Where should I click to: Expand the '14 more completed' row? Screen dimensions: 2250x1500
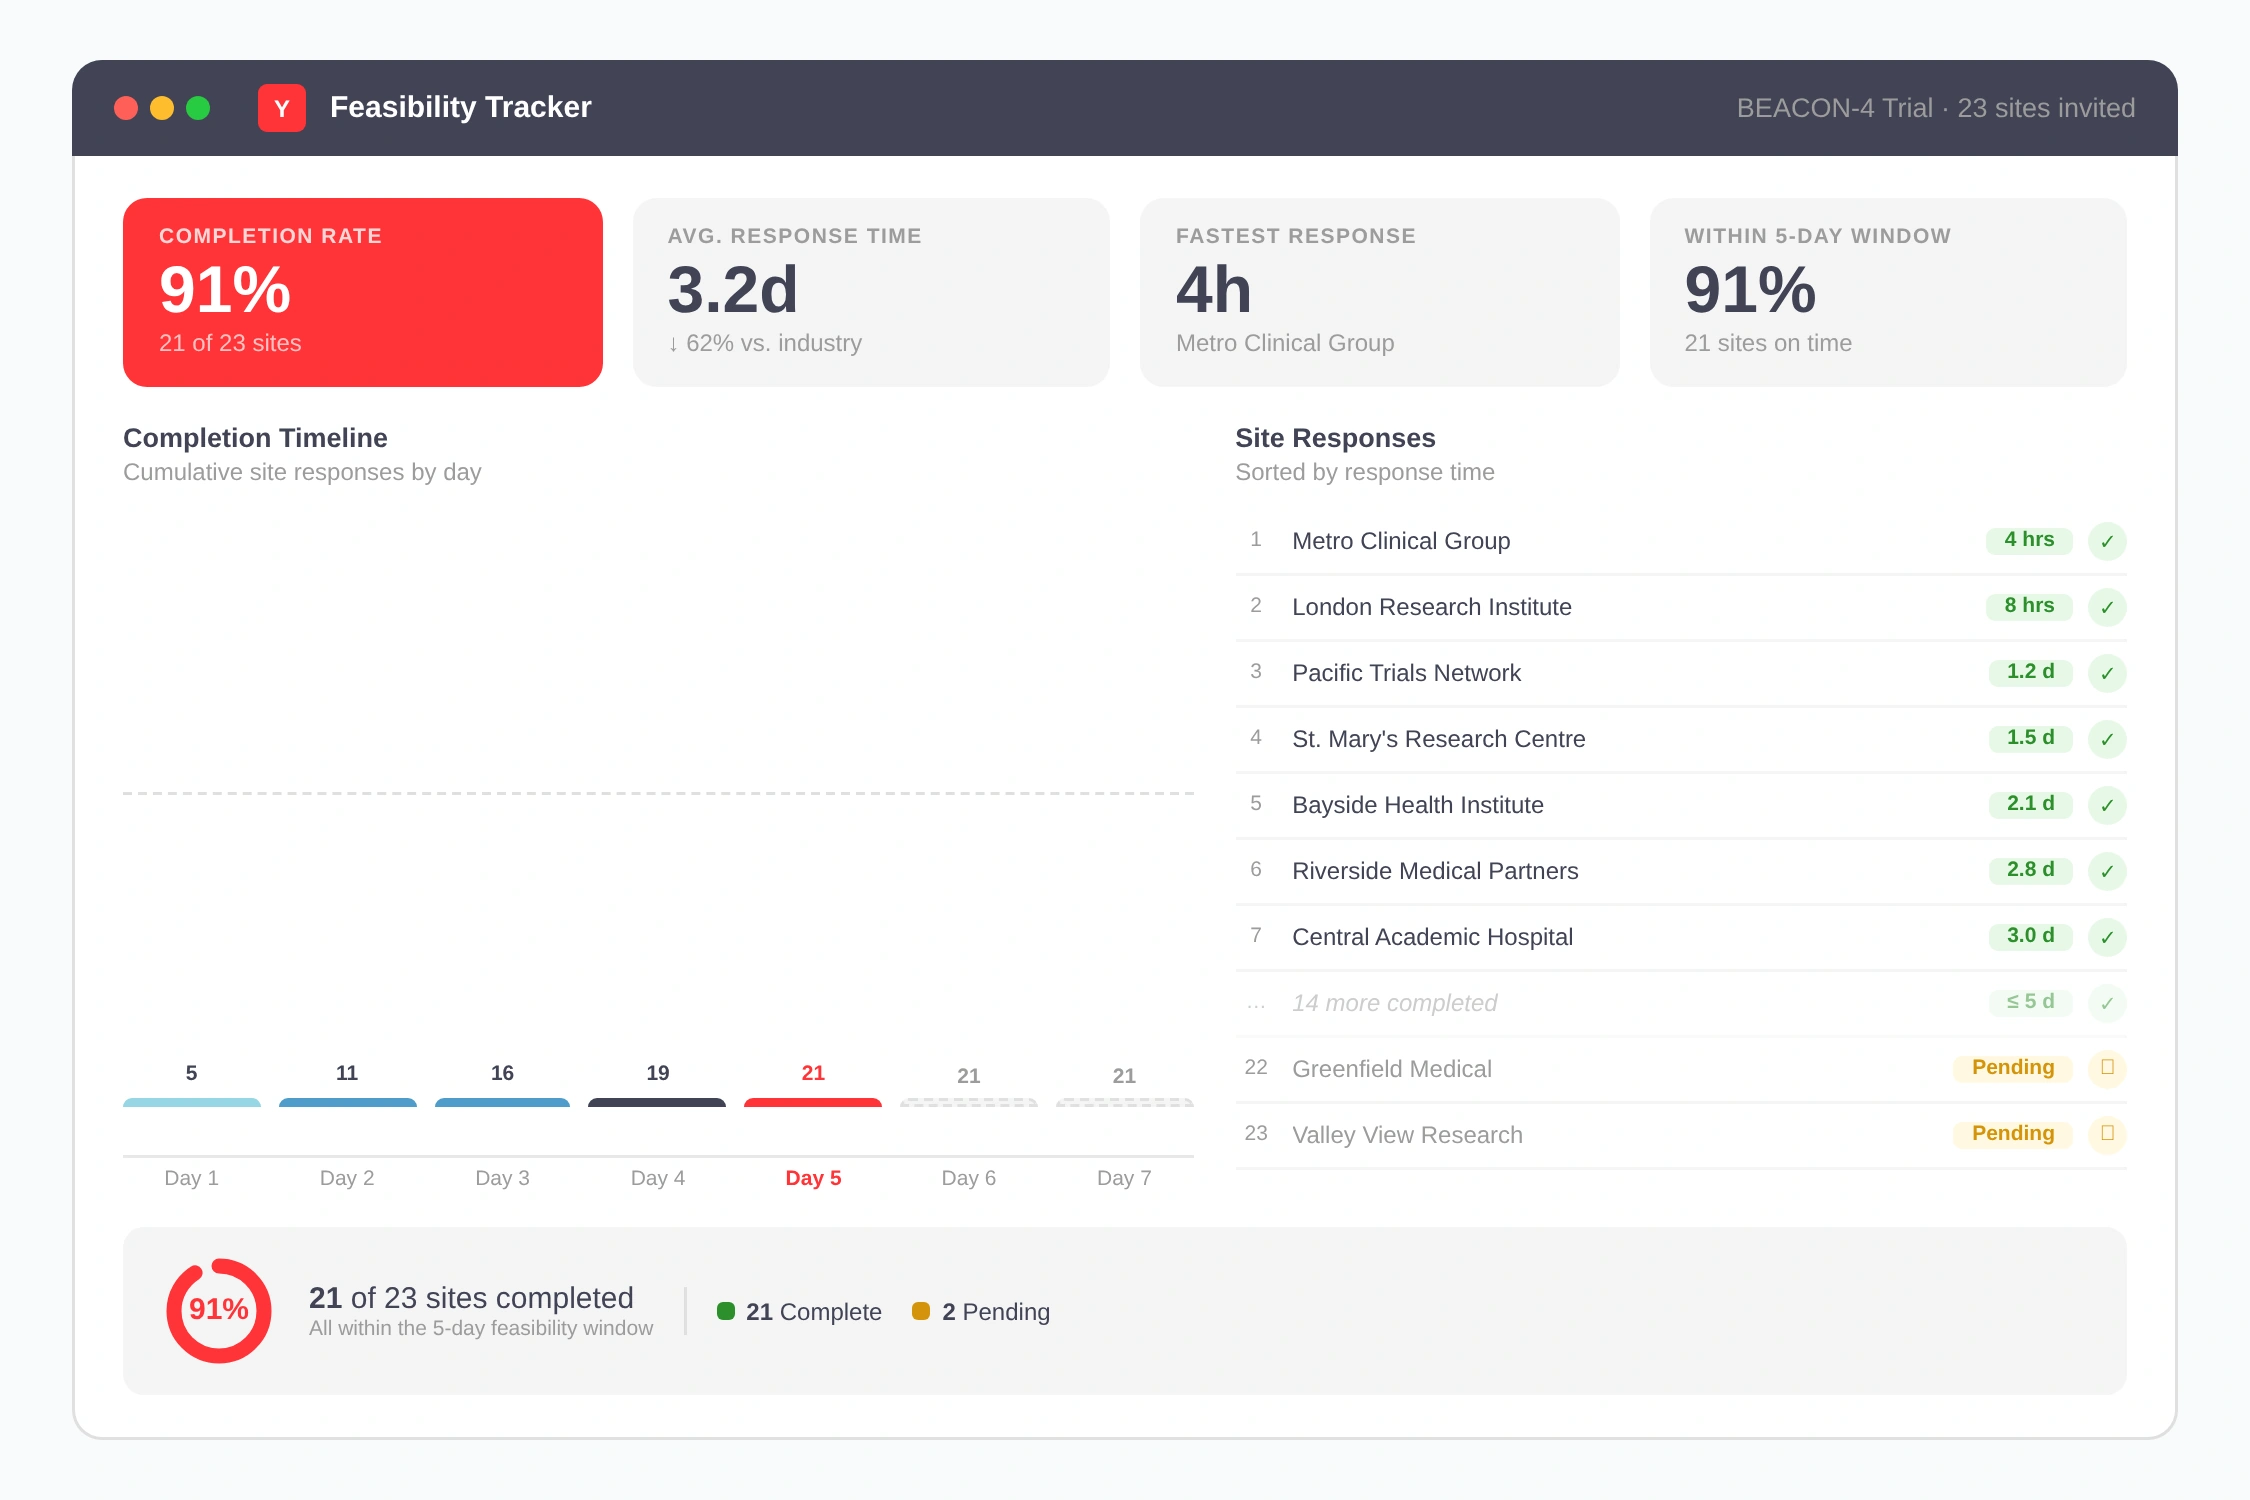1394,1003
